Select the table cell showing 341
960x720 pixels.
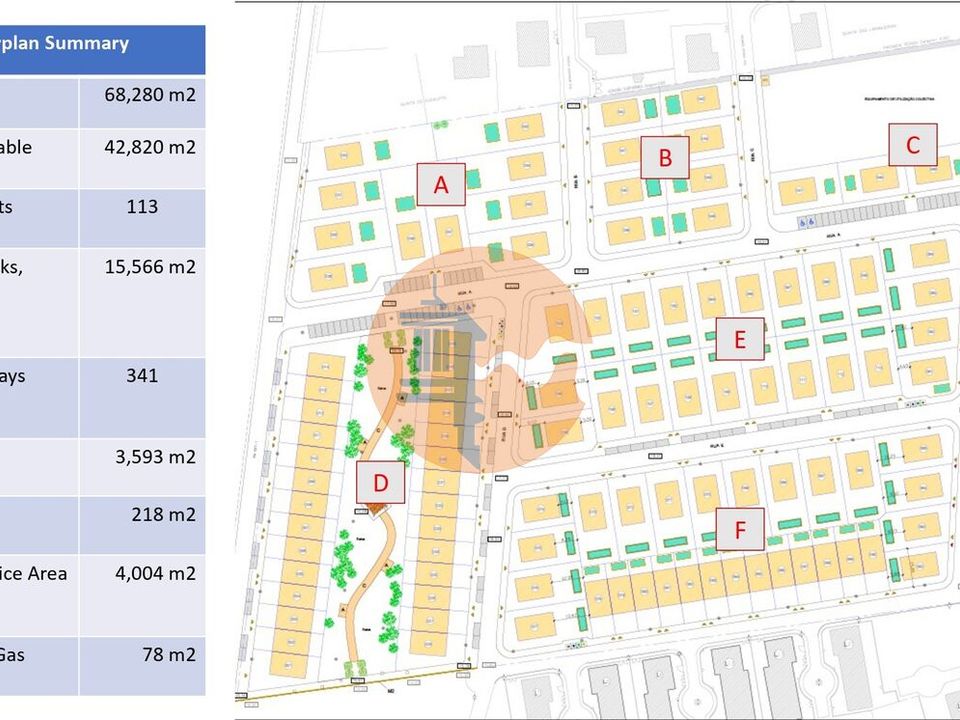click(142, 375)
